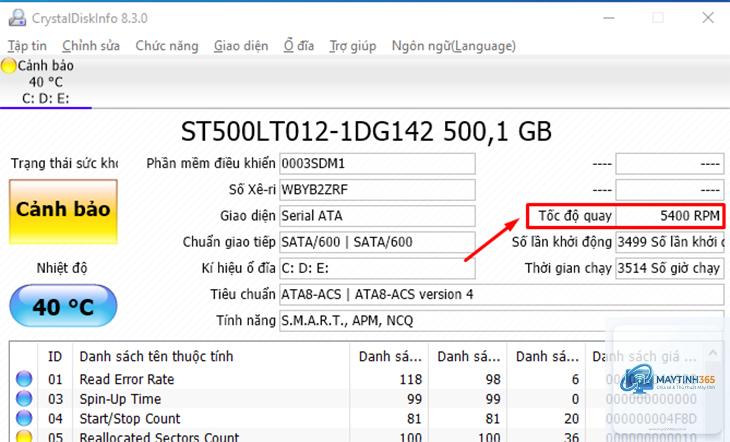
Task: Click the yellow Cảnh báo health status button
Action: tap(63, 211)
